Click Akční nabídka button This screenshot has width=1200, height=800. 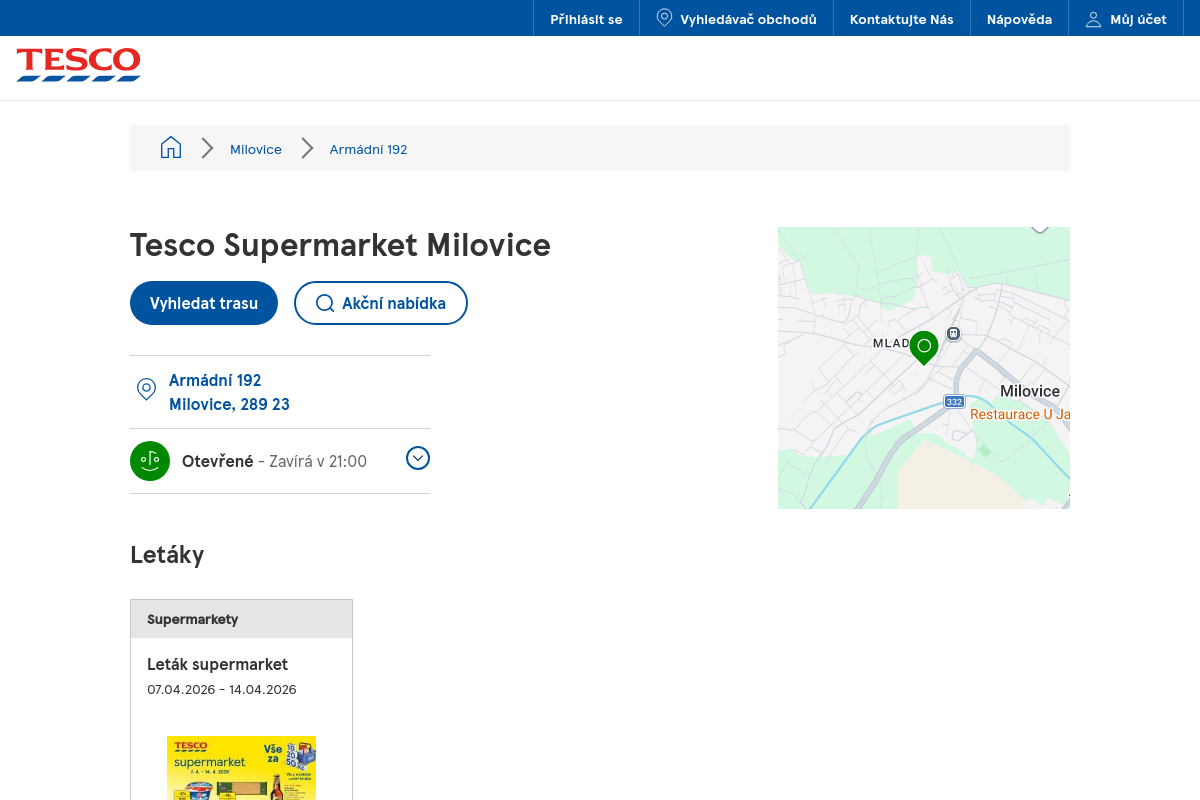381,303
